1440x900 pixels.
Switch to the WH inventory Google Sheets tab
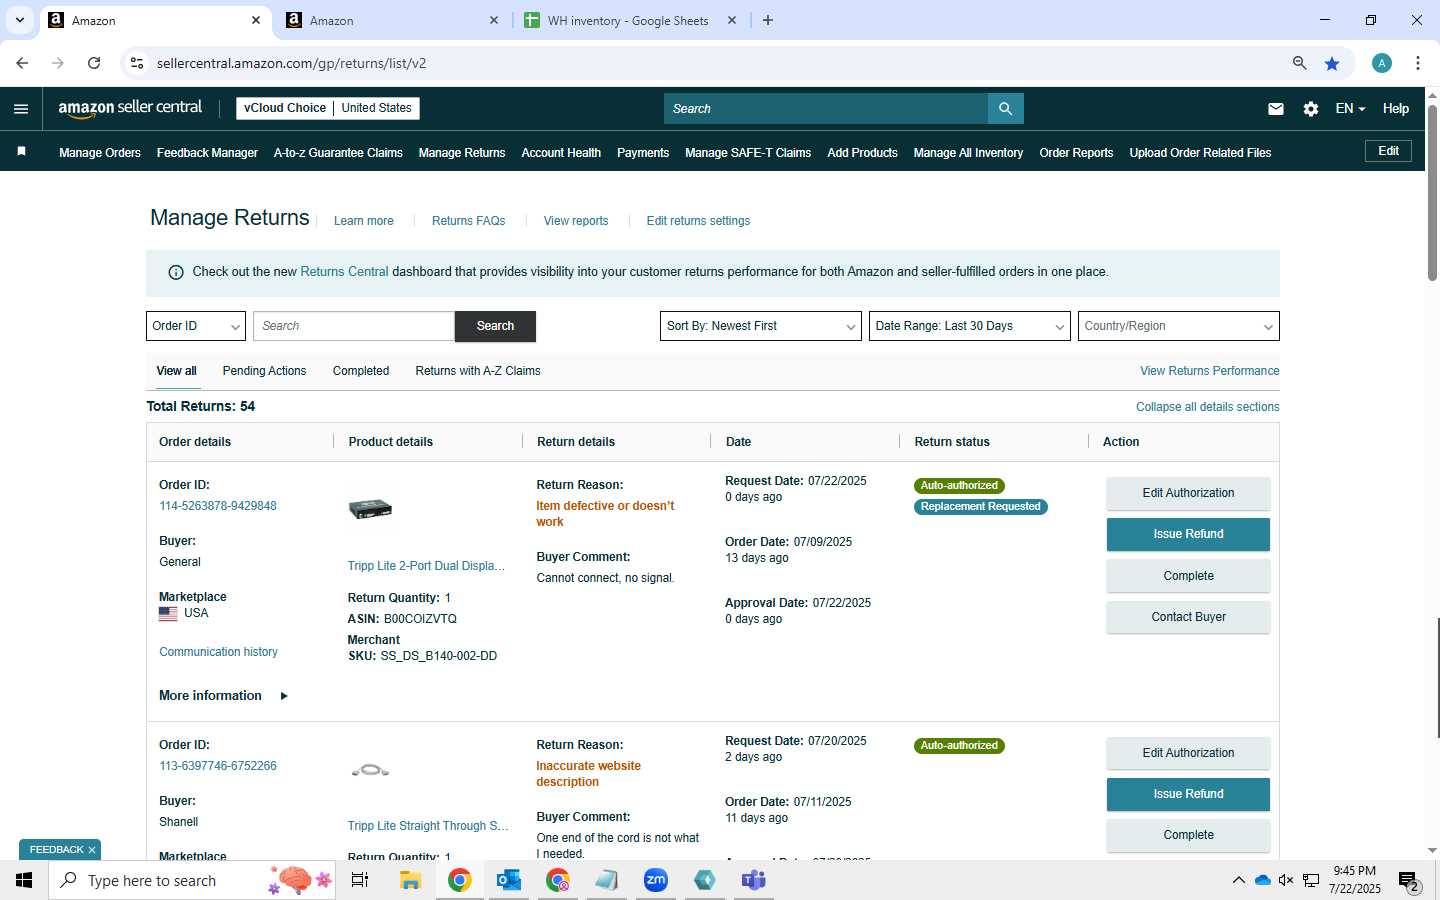click(x=628, y=20)
